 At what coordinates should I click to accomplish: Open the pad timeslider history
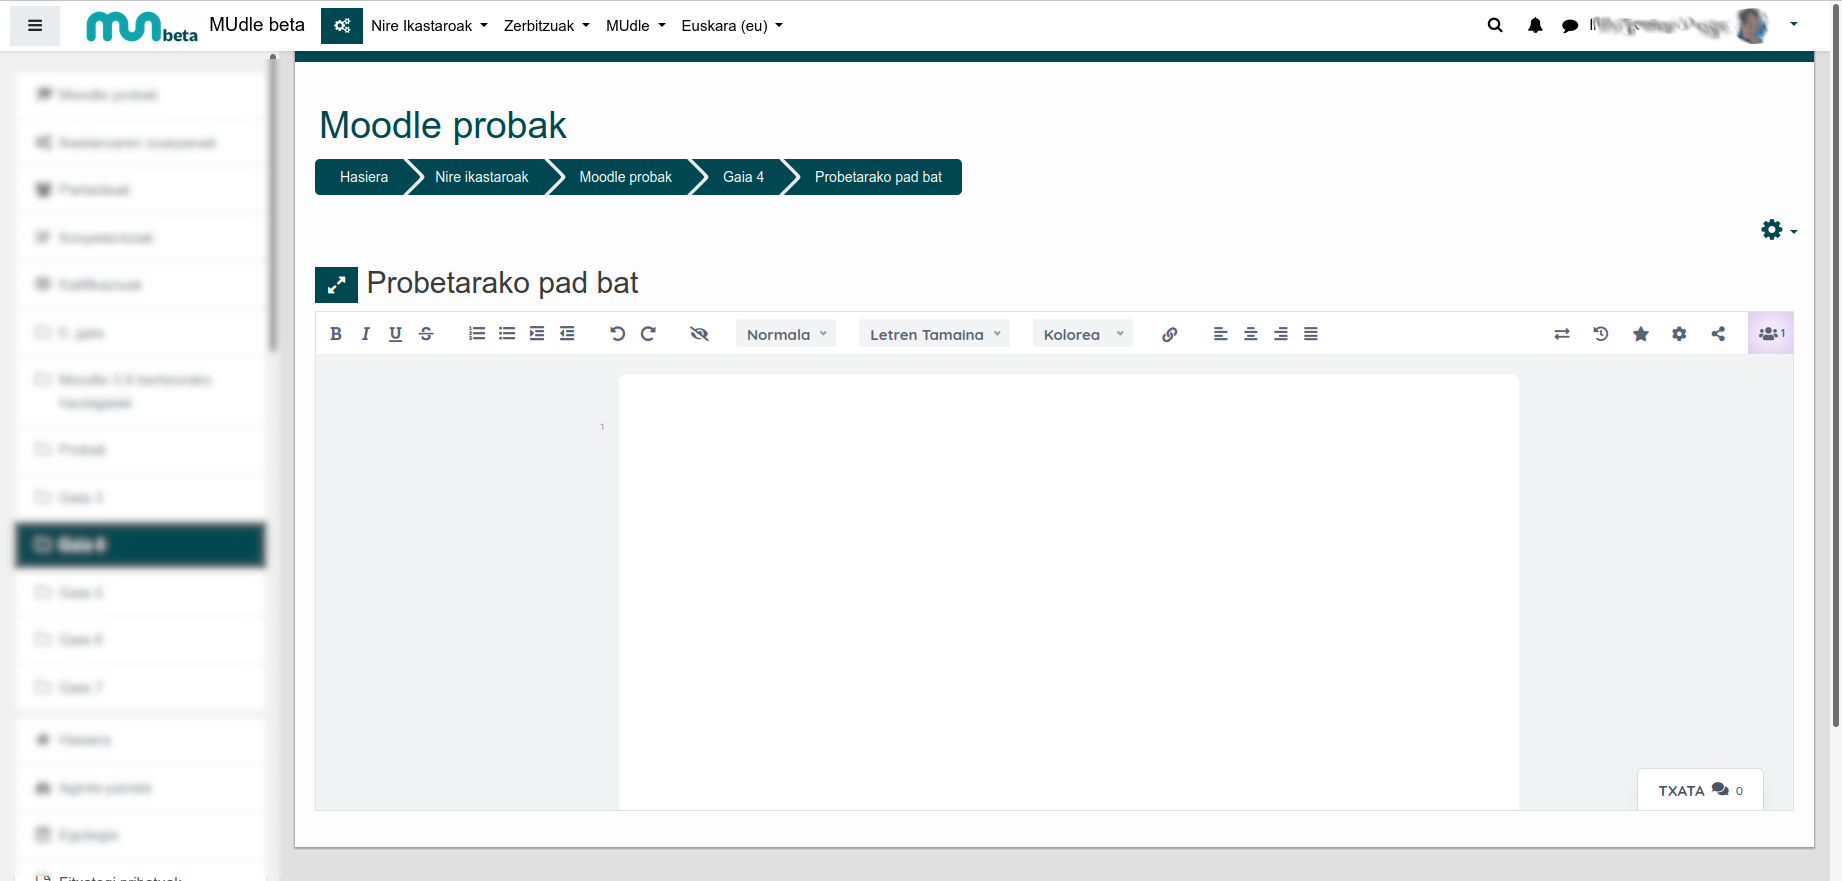[x=1601, y=334]
